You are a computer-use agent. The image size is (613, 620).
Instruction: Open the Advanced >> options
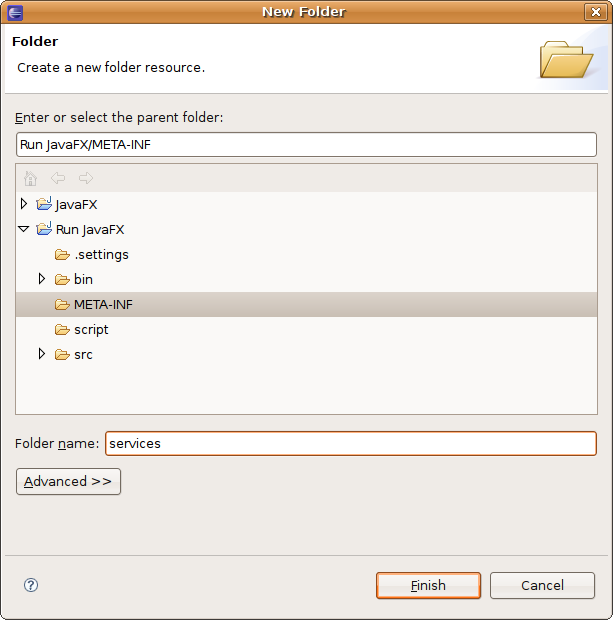point(68,481)
